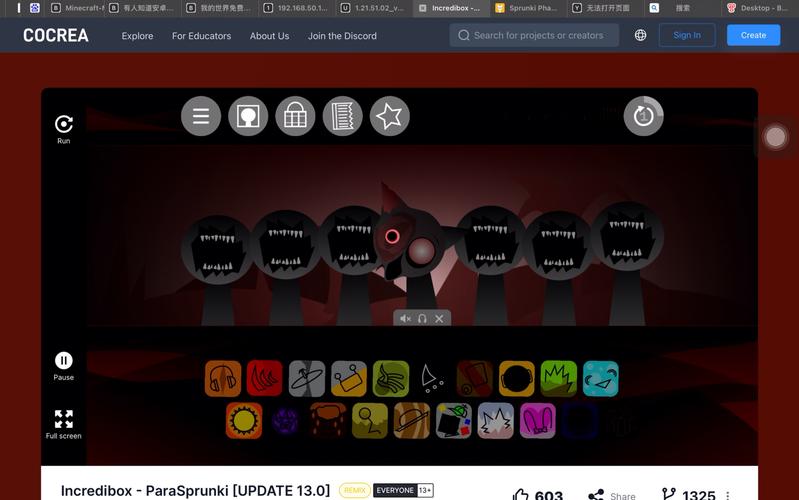Open Join the Discord link

(342, 36)
